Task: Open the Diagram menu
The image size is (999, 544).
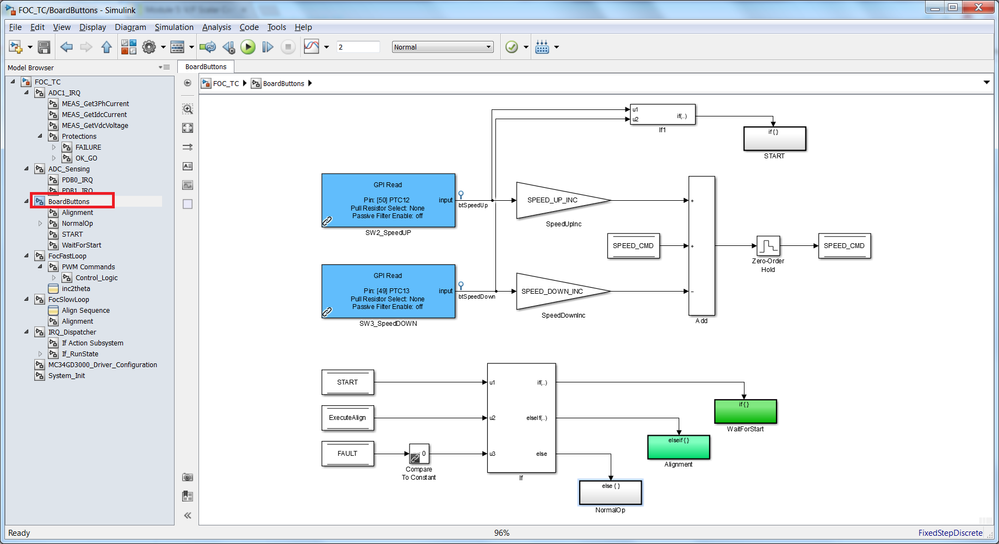Action: [131, 27]
